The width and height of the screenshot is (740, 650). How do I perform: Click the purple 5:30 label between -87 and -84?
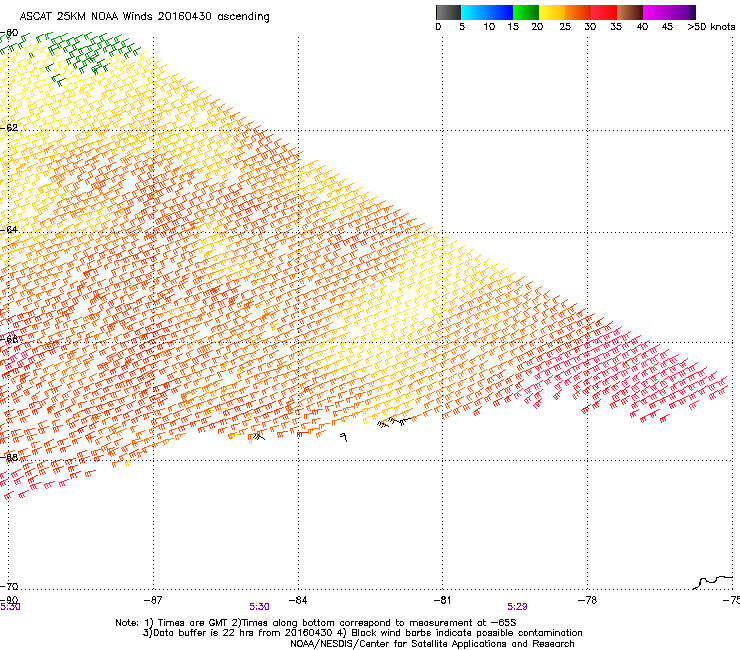(259, 607)
